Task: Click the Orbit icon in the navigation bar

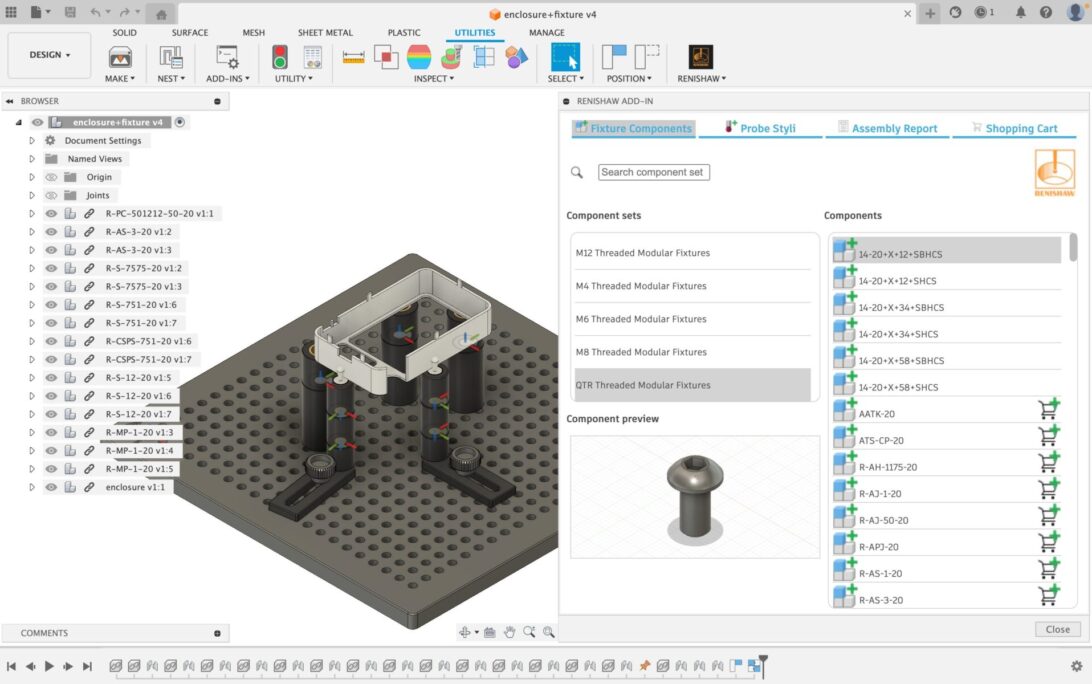Action: [x=464, y=631]
